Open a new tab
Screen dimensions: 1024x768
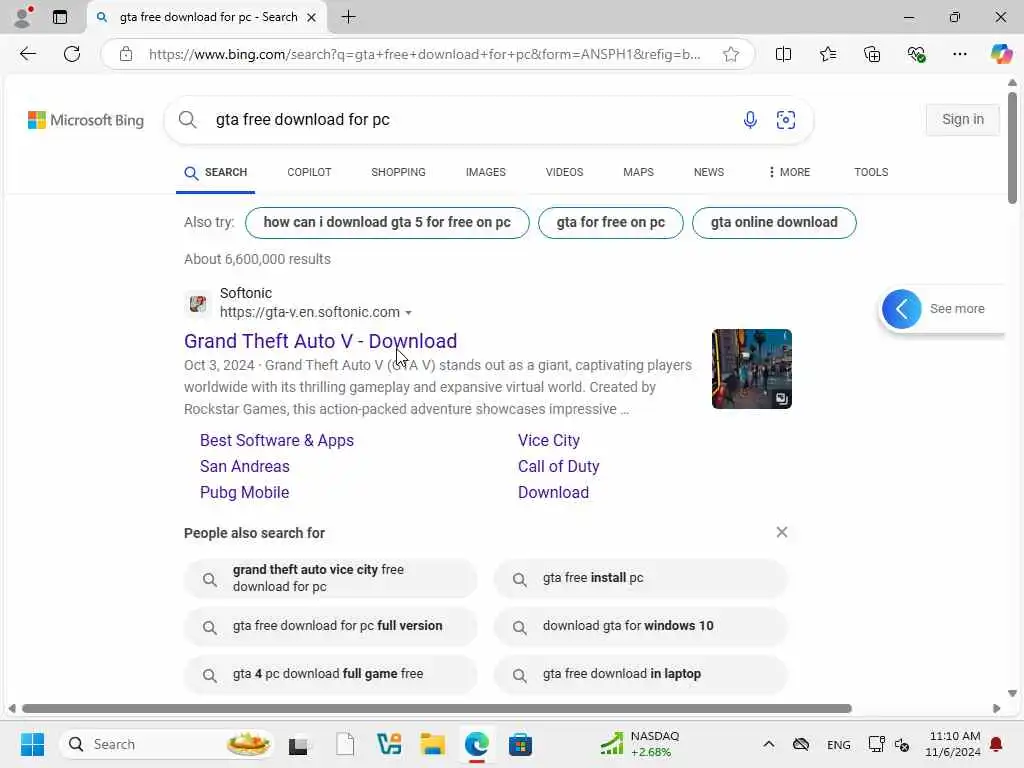[x=349, y=17]
